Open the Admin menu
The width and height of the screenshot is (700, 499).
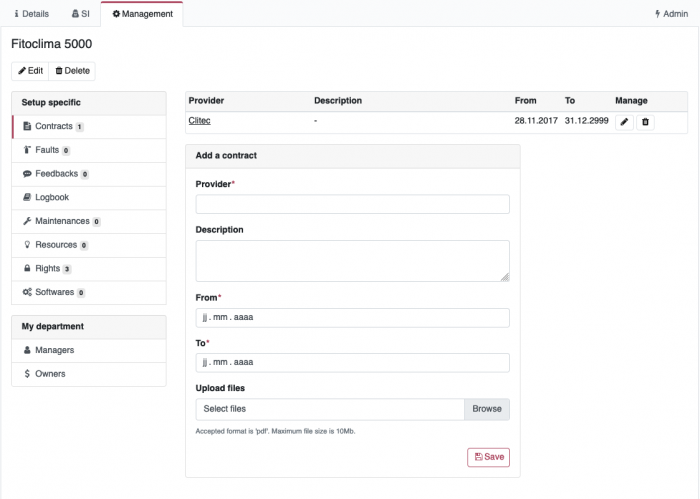[670, 14]
